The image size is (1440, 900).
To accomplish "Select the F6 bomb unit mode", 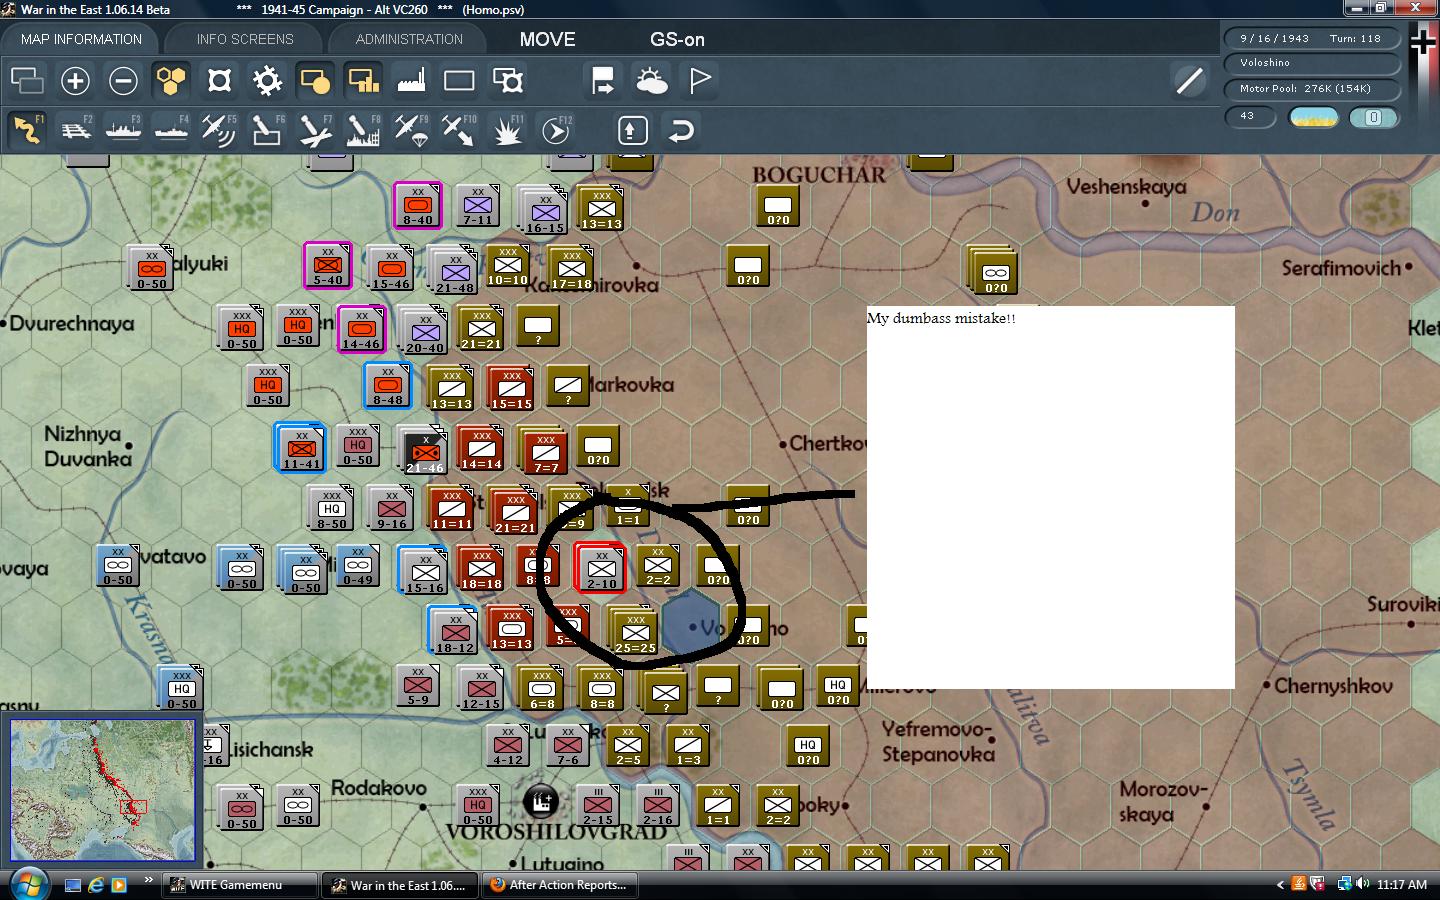I will [267, 130].
